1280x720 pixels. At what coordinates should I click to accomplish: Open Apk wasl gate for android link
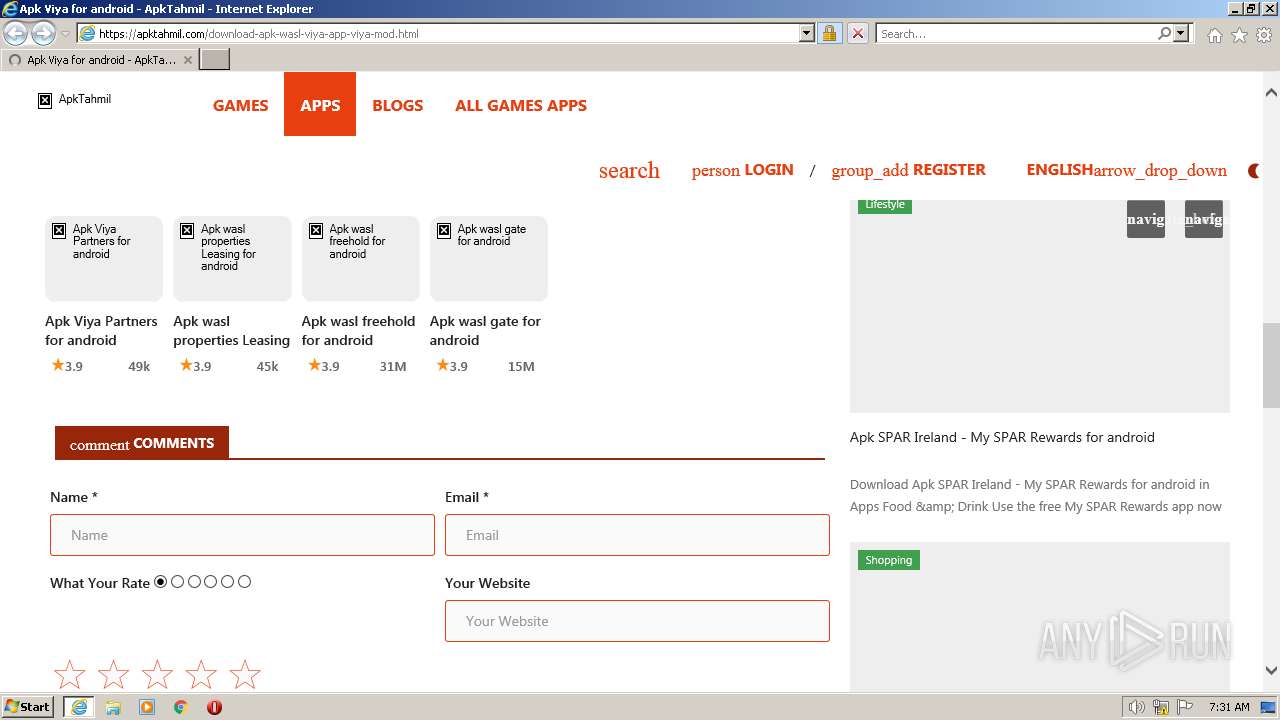coord(485,330)
